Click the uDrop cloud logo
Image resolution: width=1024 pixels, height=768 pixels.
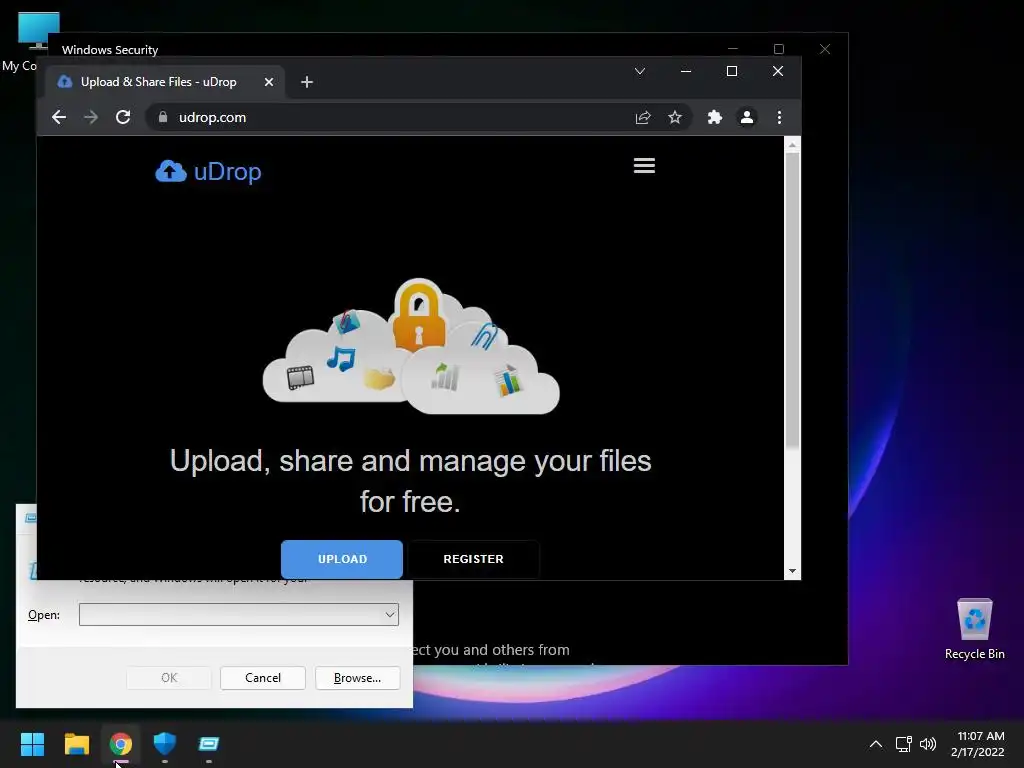coord(208,171)
